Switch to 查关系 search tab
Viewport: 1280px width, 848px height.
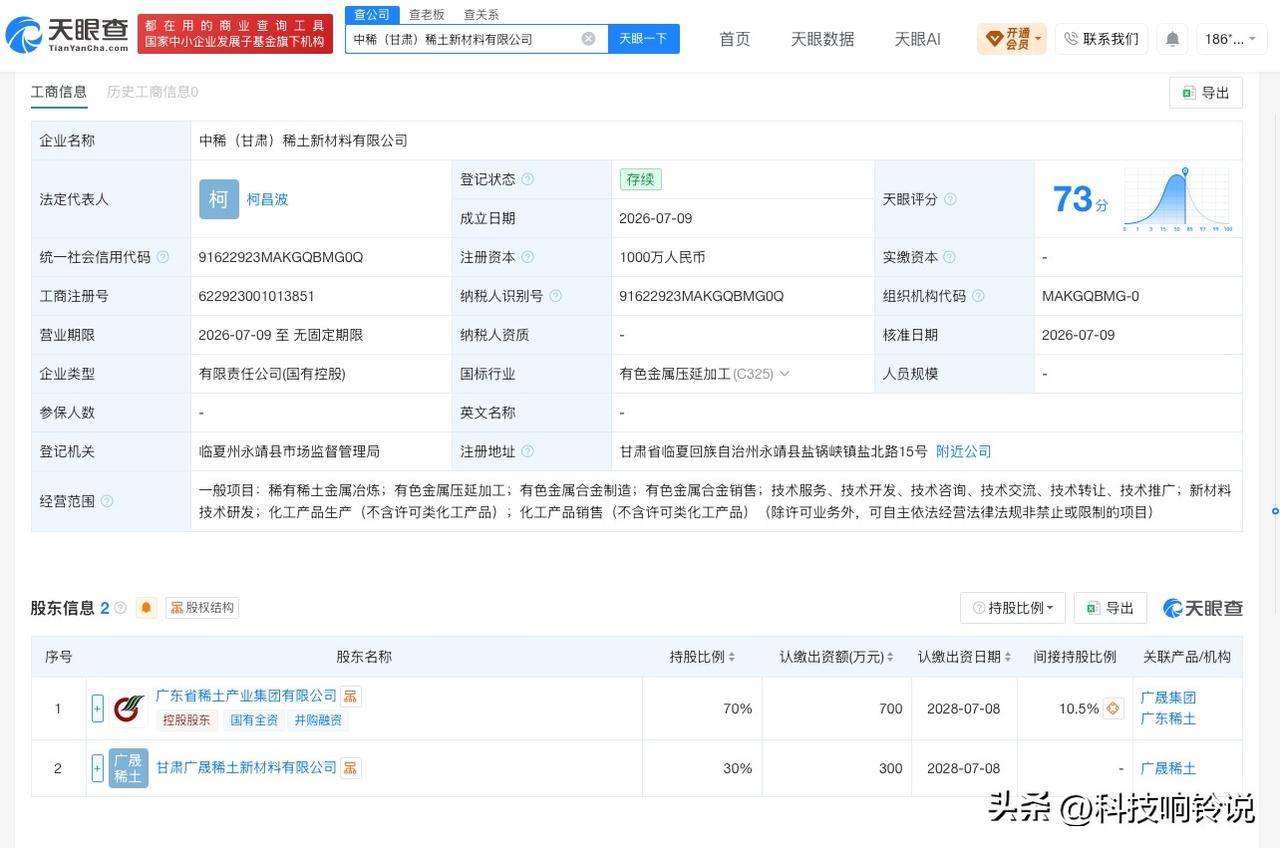(x=481, y=14)
